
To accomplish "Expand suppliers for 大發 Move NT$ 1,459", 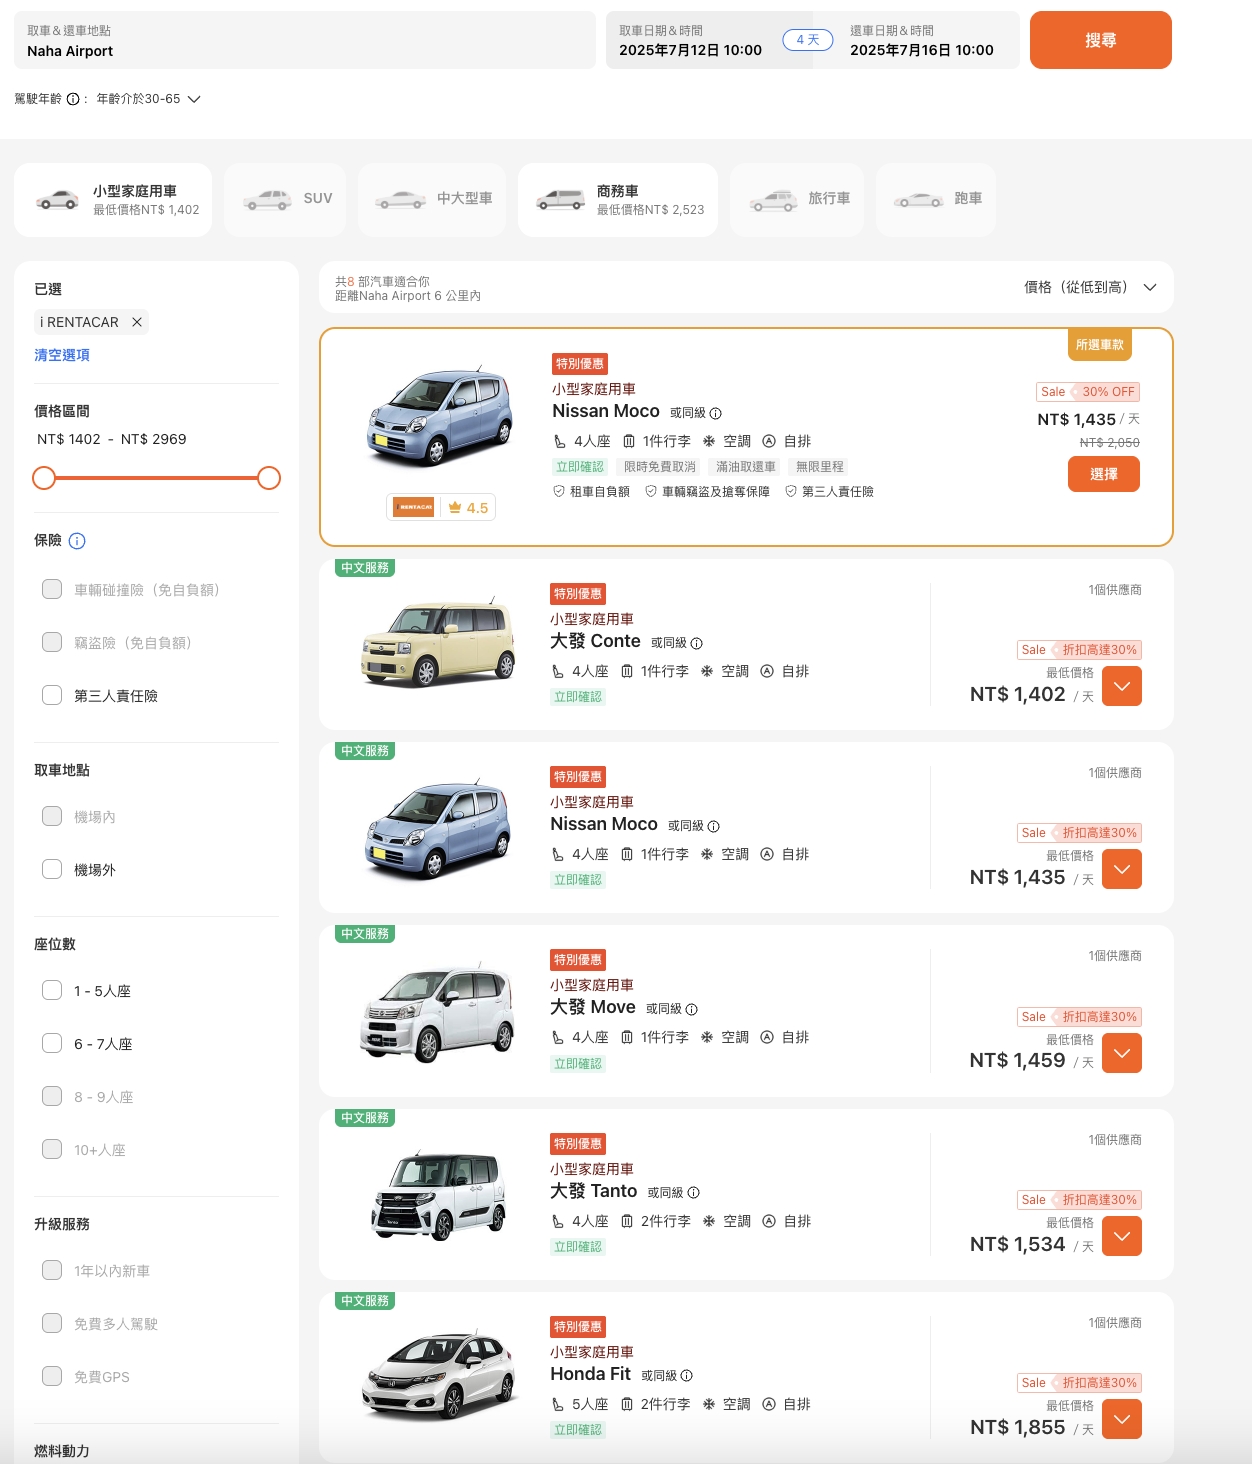I will [1122, 1053].
